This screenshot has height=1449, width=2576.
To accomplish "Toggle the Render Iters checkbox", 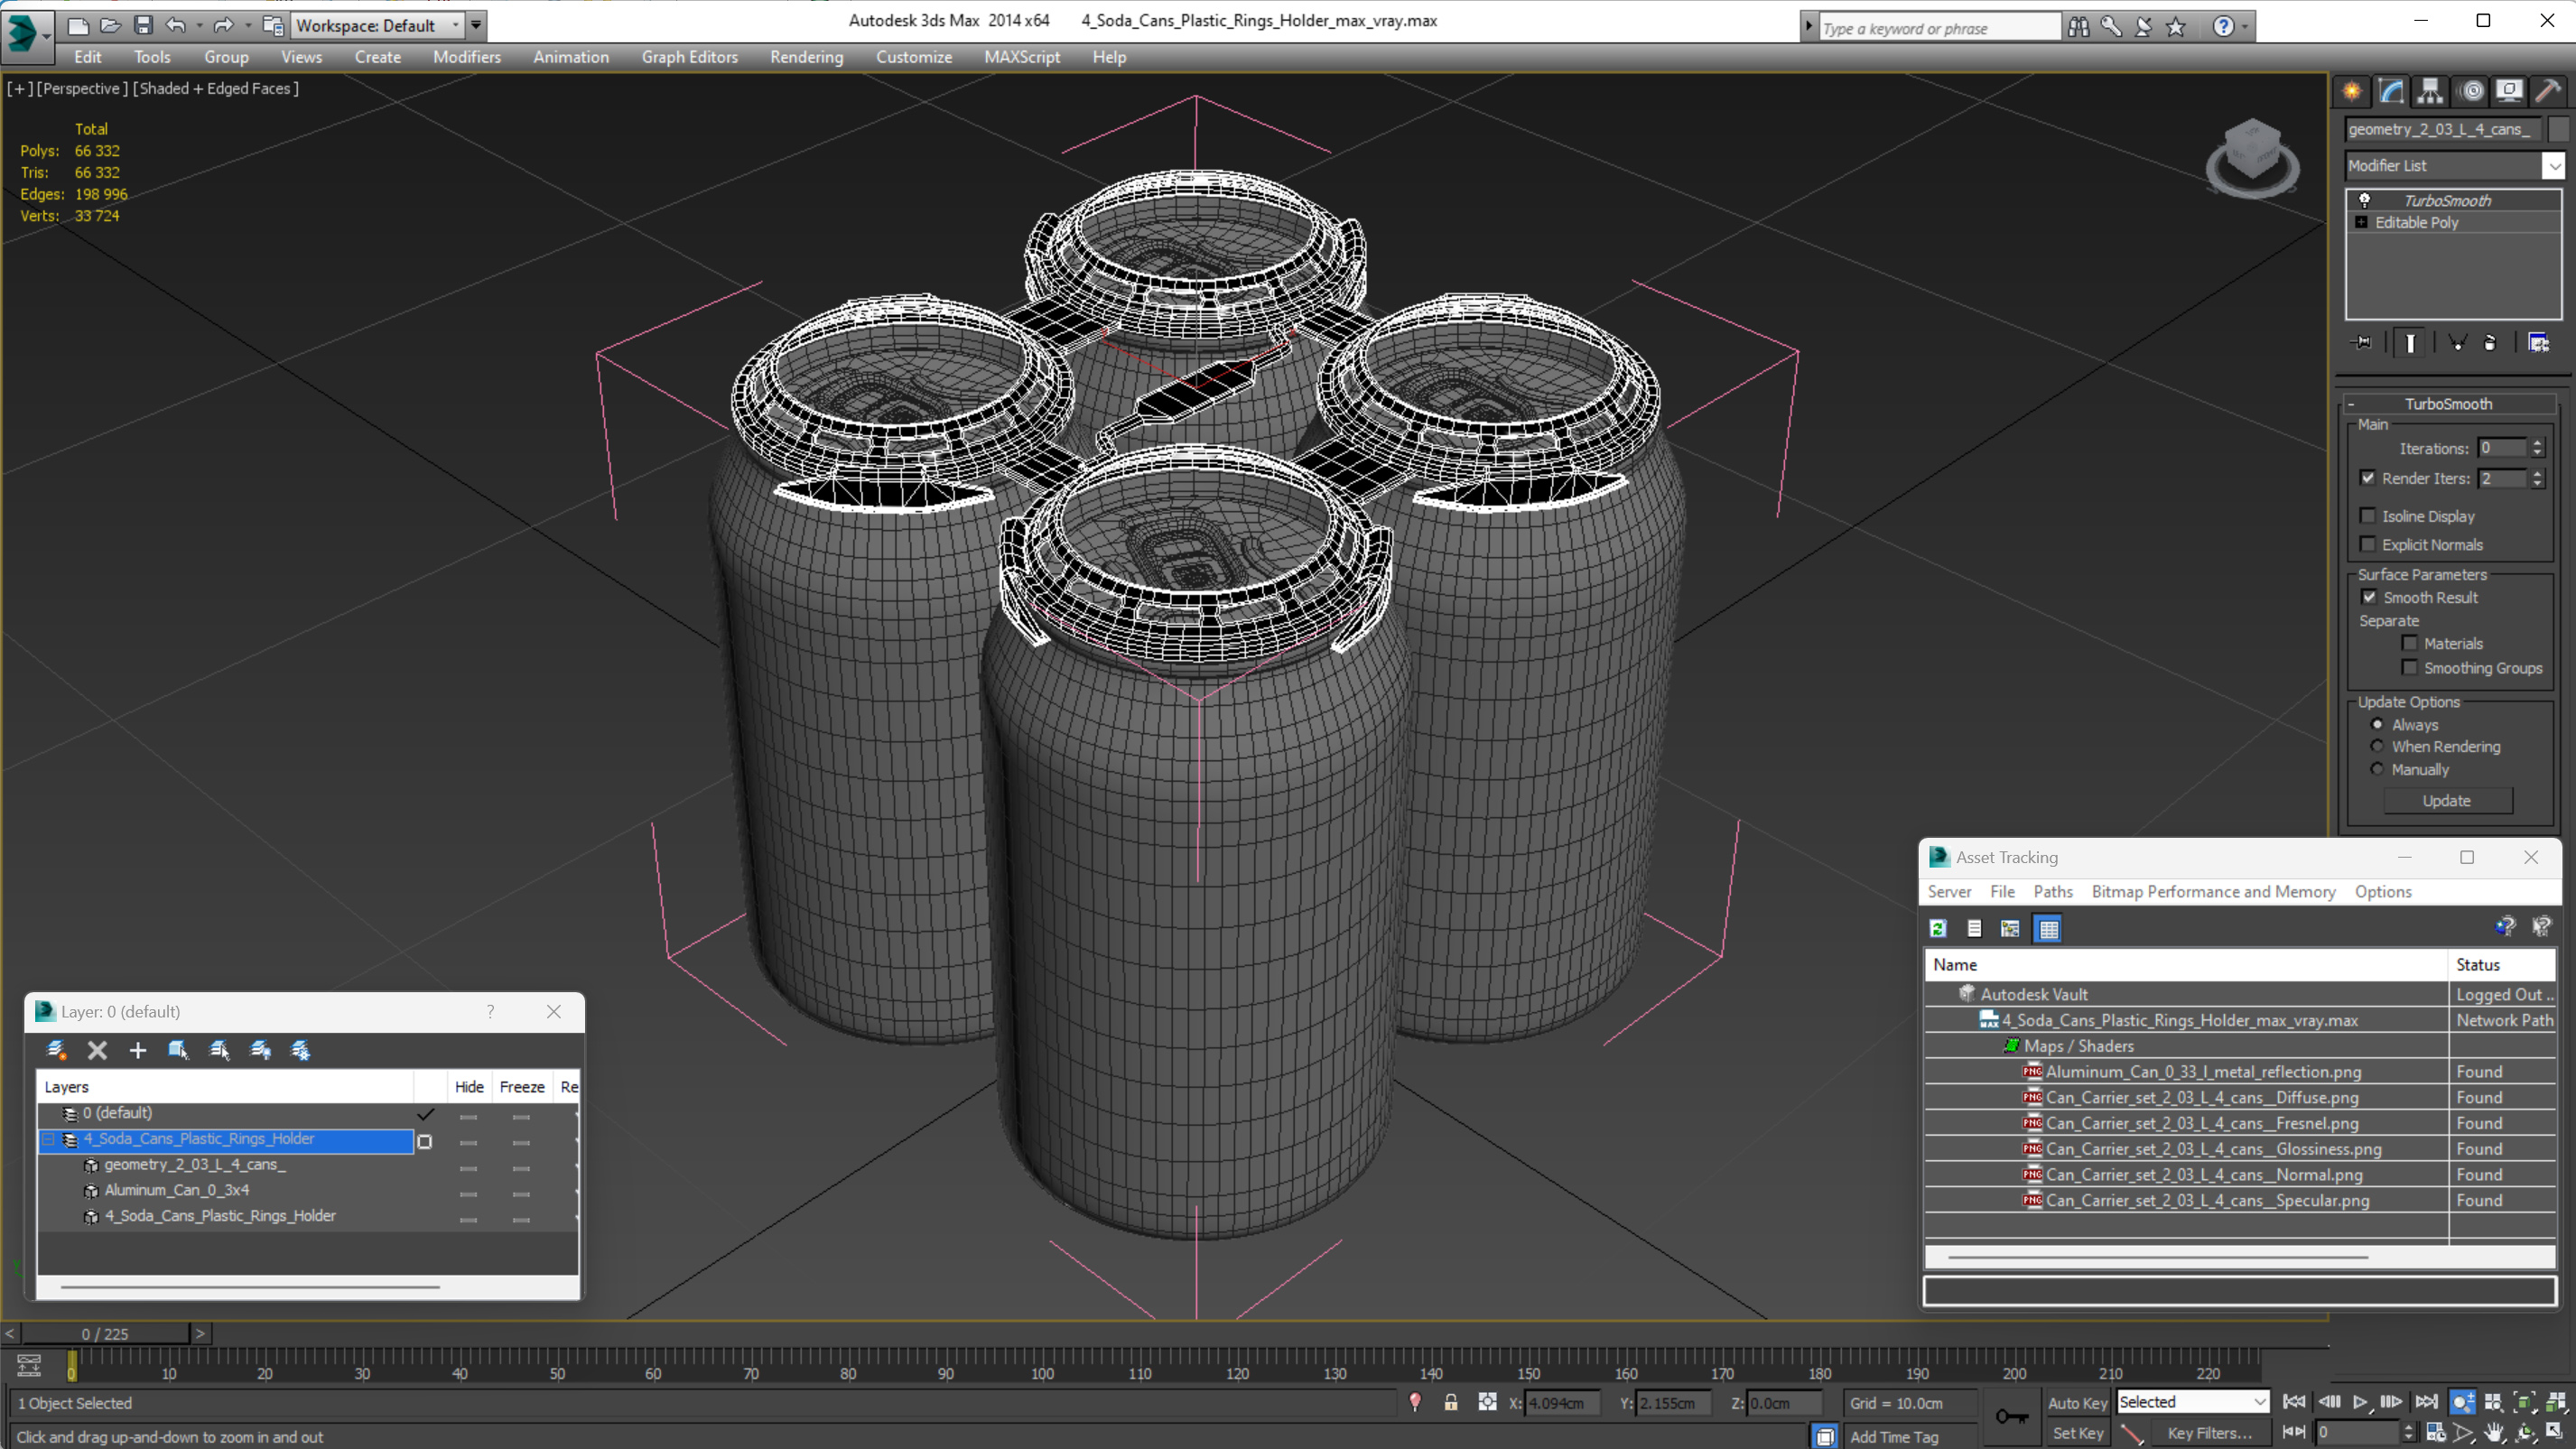I will 2368,478.
